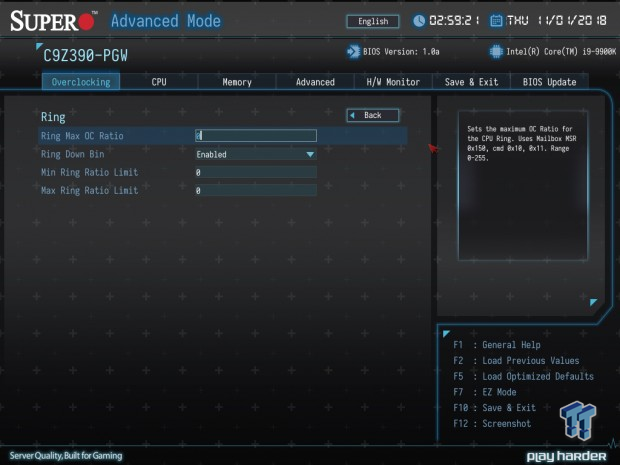
Task: Click the Supermicro logo
Action: click(53, 21)
